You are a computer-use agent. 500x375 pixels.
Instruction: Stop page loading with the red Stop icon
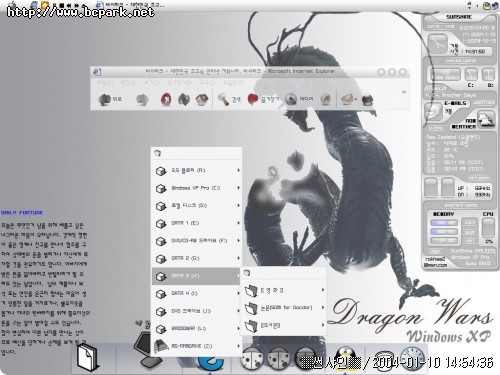pyautogui.click(x=166, y=99)
